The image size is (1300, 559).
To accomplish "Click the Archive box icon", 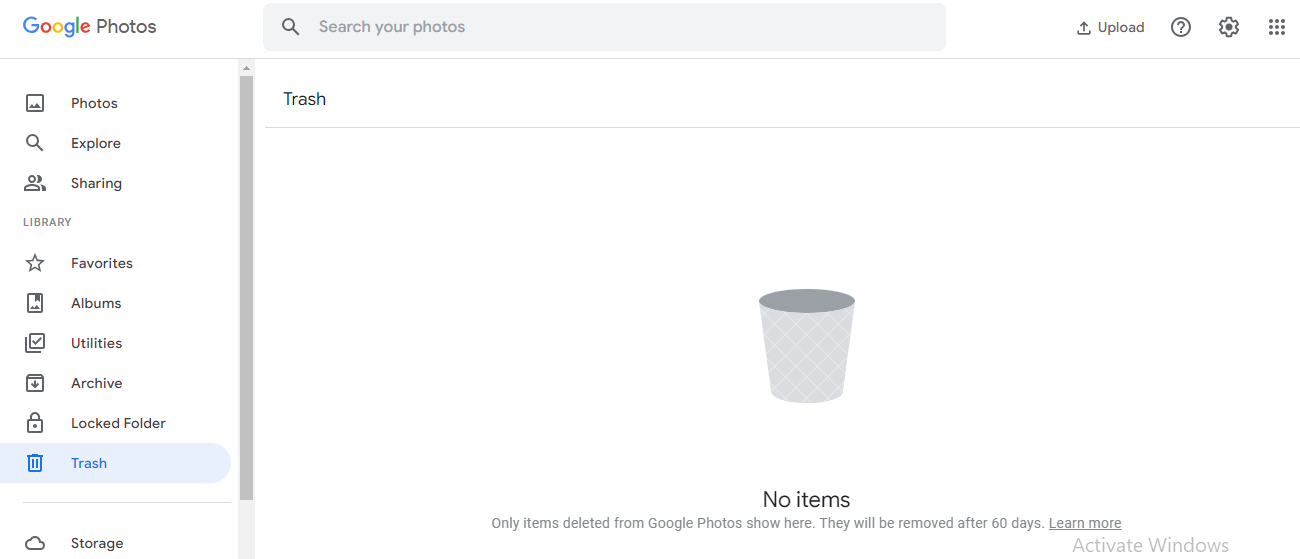I will point(35,383).
